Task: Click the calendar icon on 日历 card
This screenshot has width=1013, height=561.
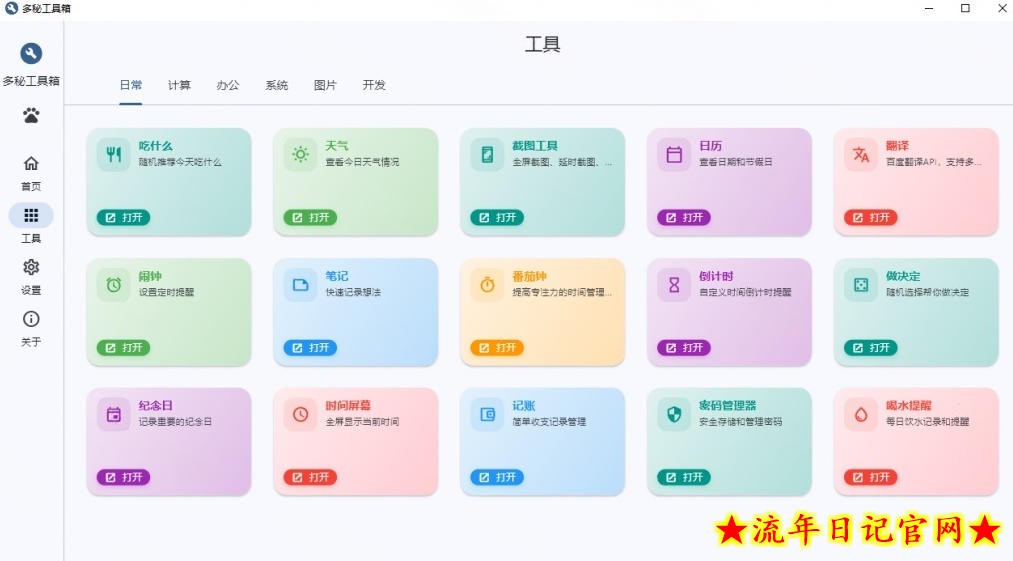Action: pyautogui.click(x=674, y=154)
